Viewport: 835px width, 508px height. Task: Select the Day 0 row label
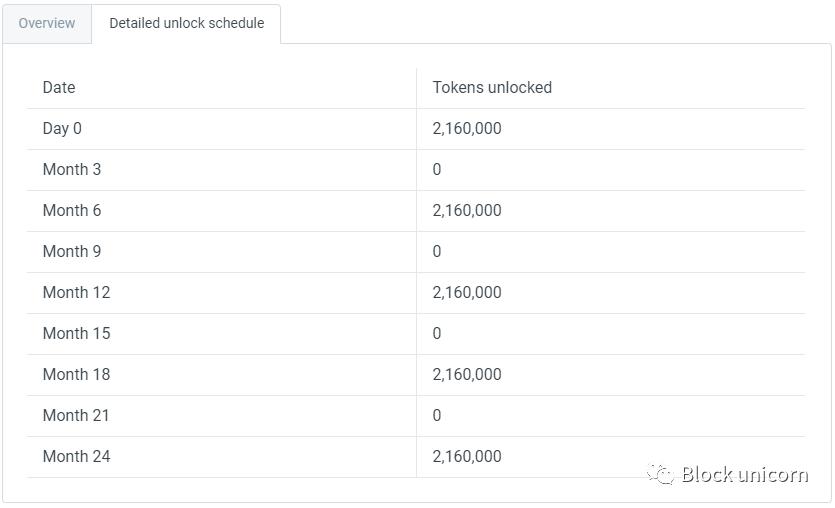(62, 129)
